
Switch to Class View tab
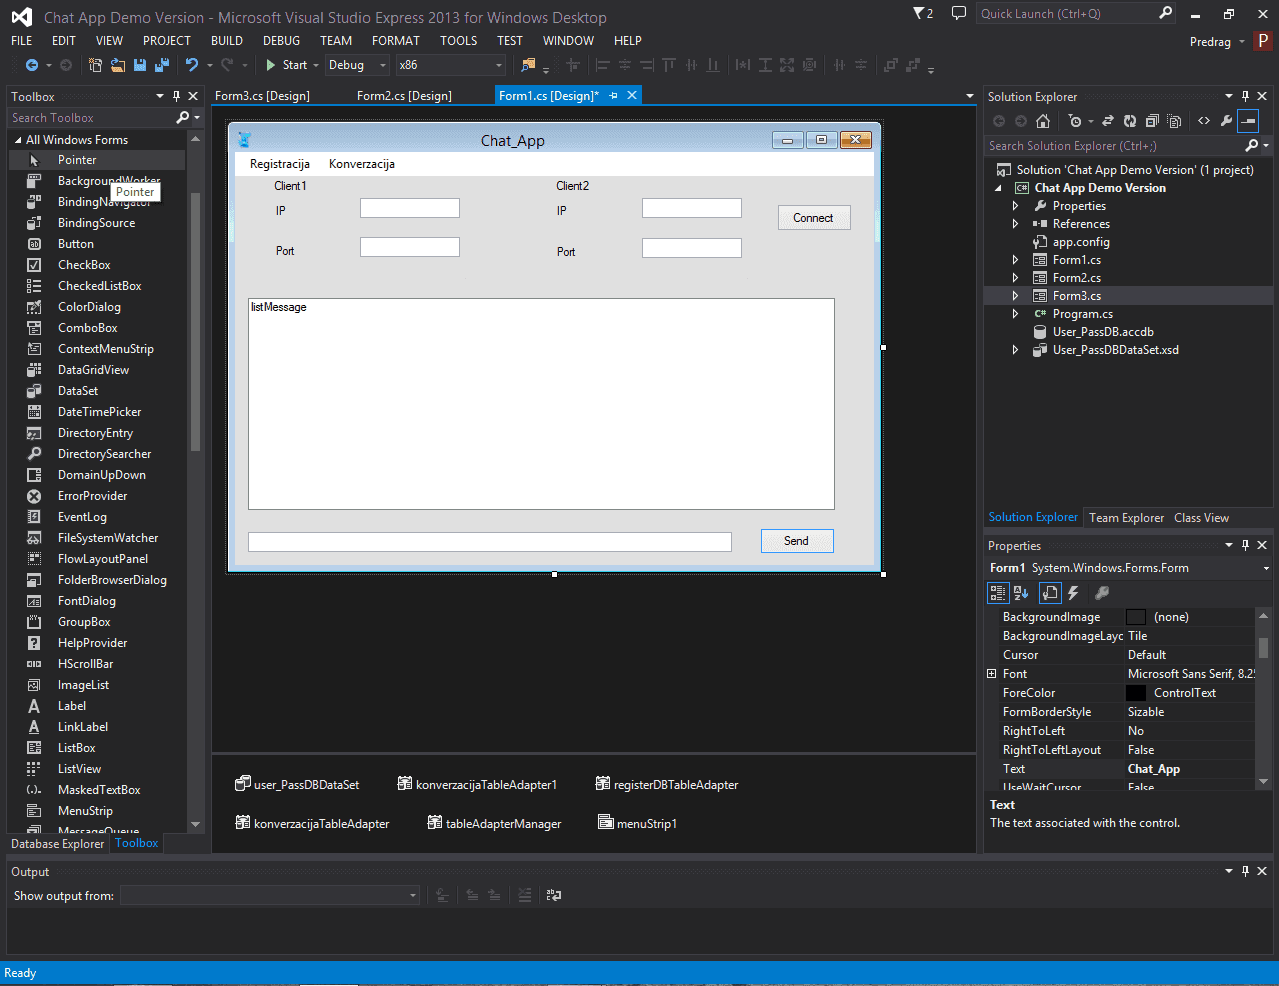pyautogui.click(x=1201, y=518)
